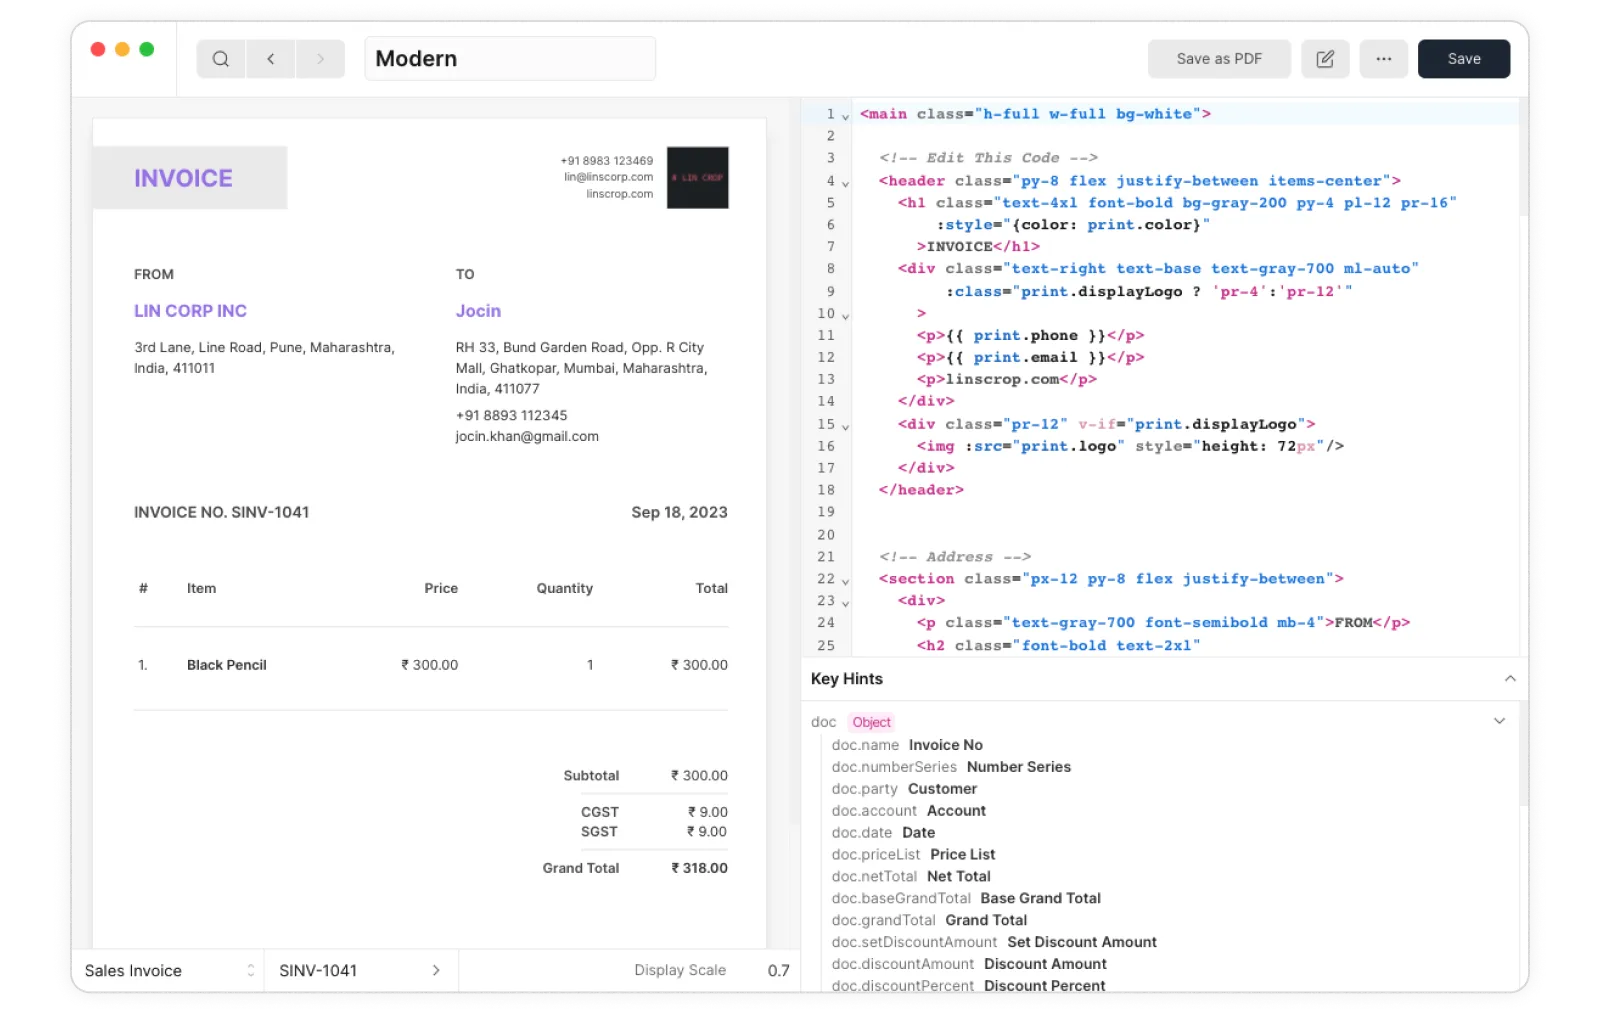Click the red close window dot

(98, 50)
